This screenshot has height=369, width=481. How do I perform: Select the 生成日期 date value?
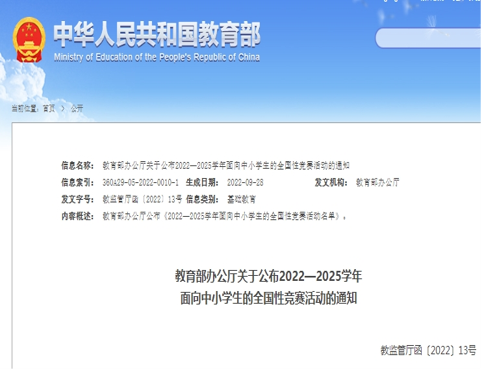tap(245, 182)
